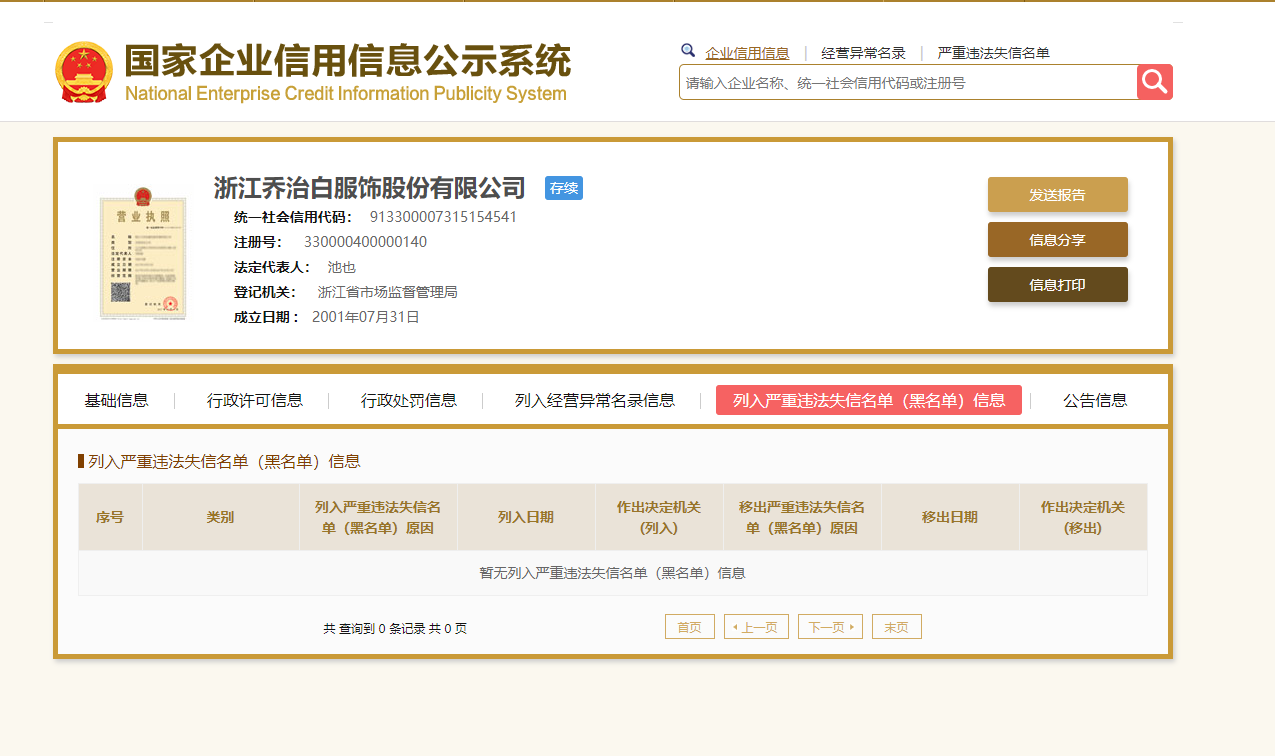Click the 下一页 pagination button

coord(830,627)
